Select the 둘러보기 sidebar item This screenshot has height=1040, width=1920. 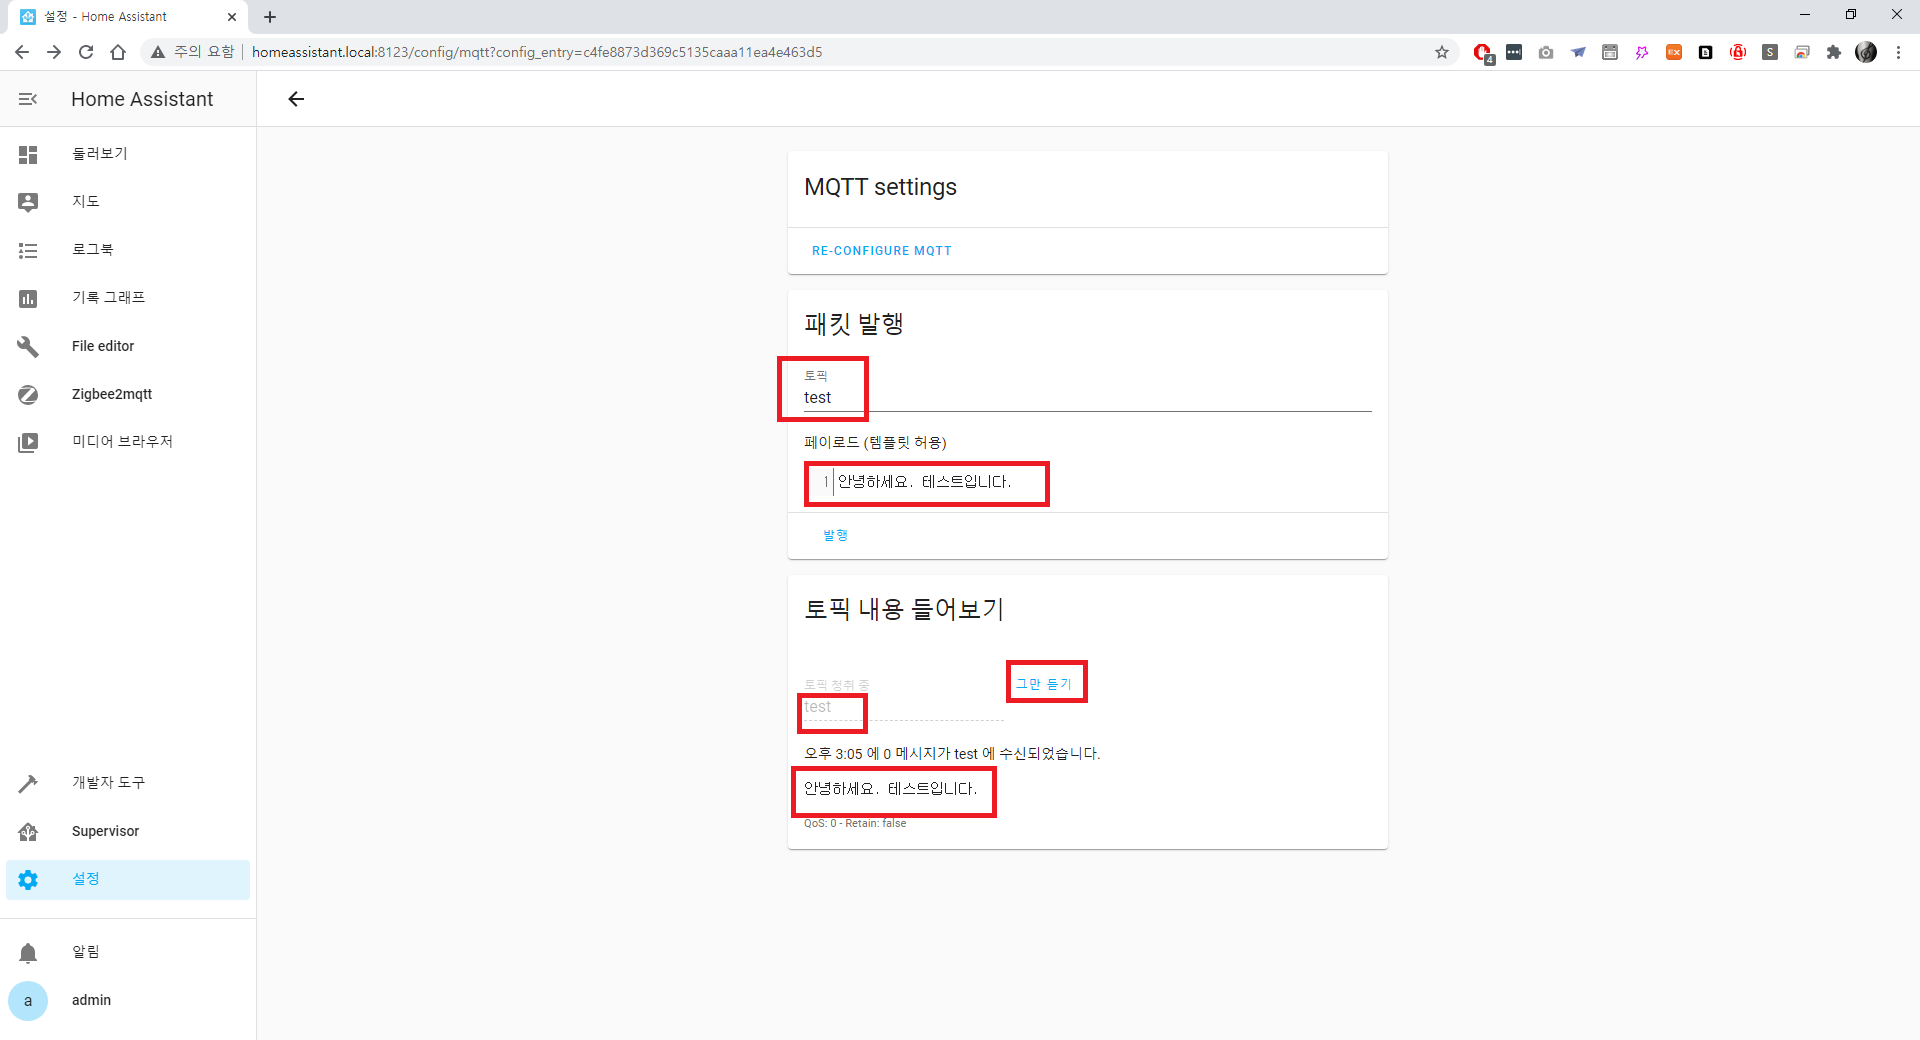point(128,154)
